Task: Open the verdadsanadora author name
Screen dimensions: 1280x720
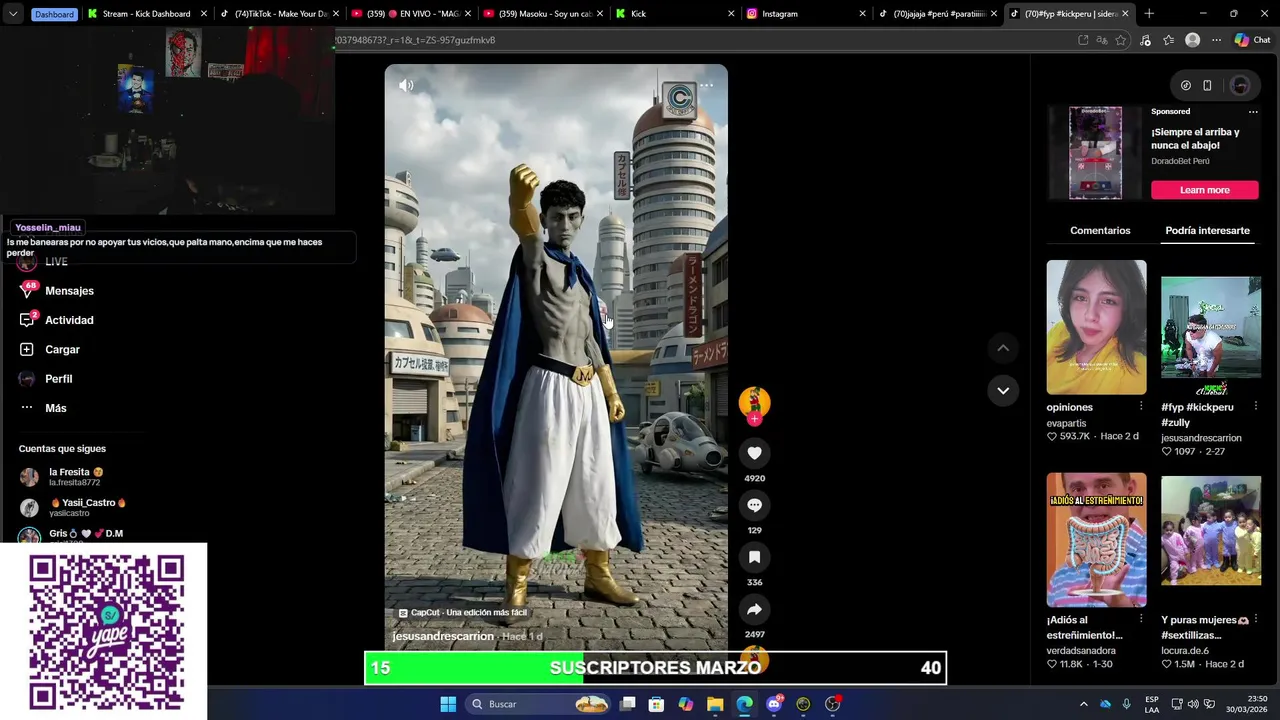Action: (1081, 650)
